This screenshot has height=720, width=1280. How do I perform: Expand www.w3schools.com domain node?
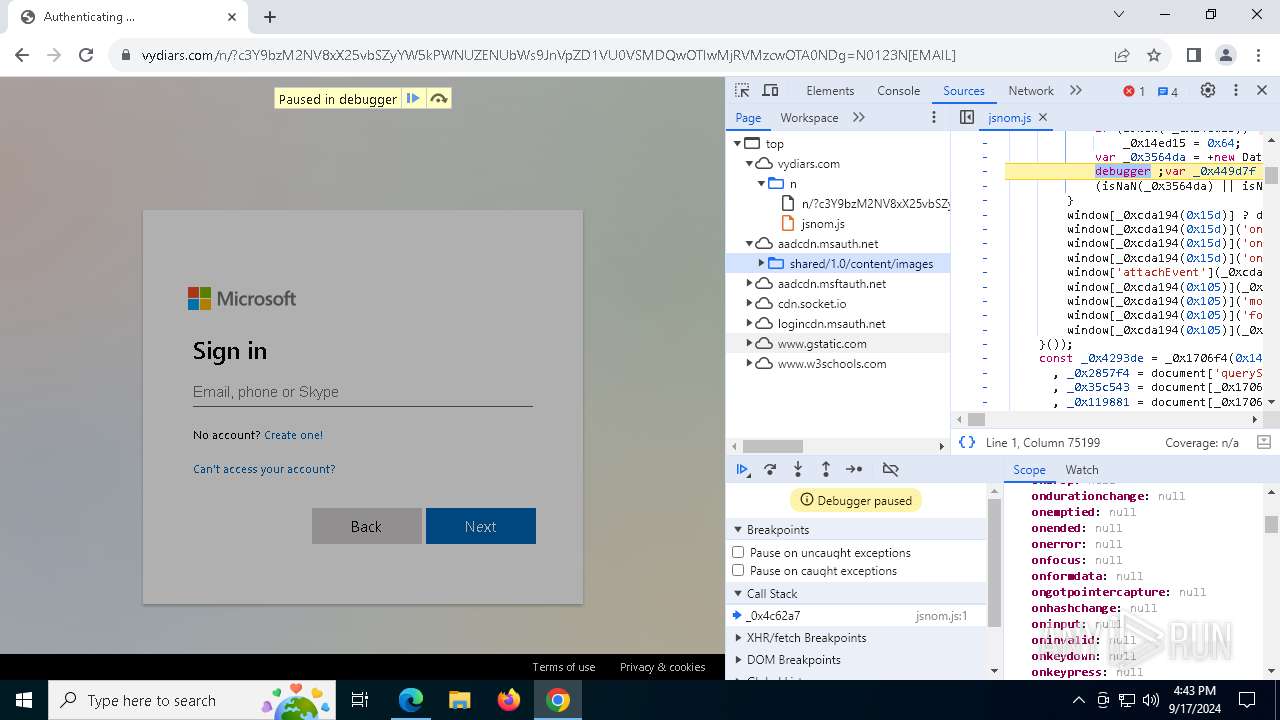750,363
